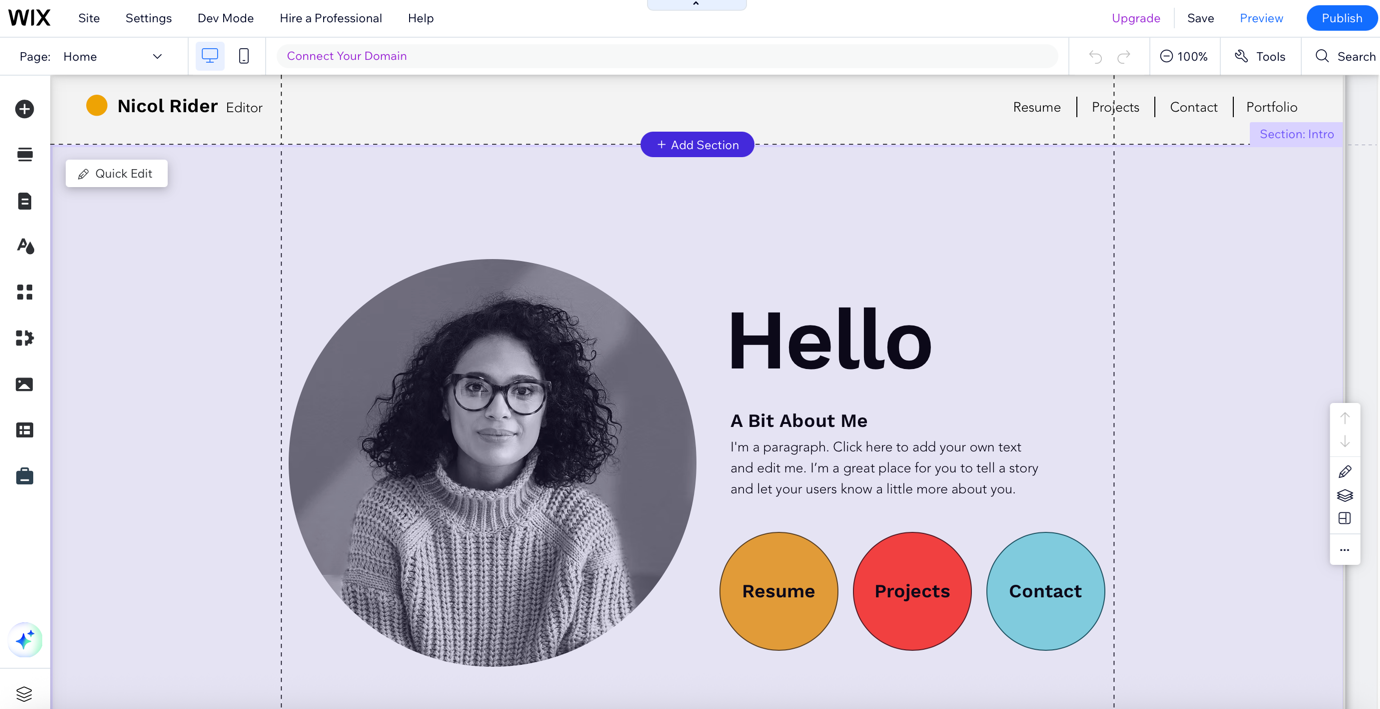Image resolution: width=1380 pixels, height=709 pixels.
Task: Open the Layers icon at bottom left
Action: (25, 693)
